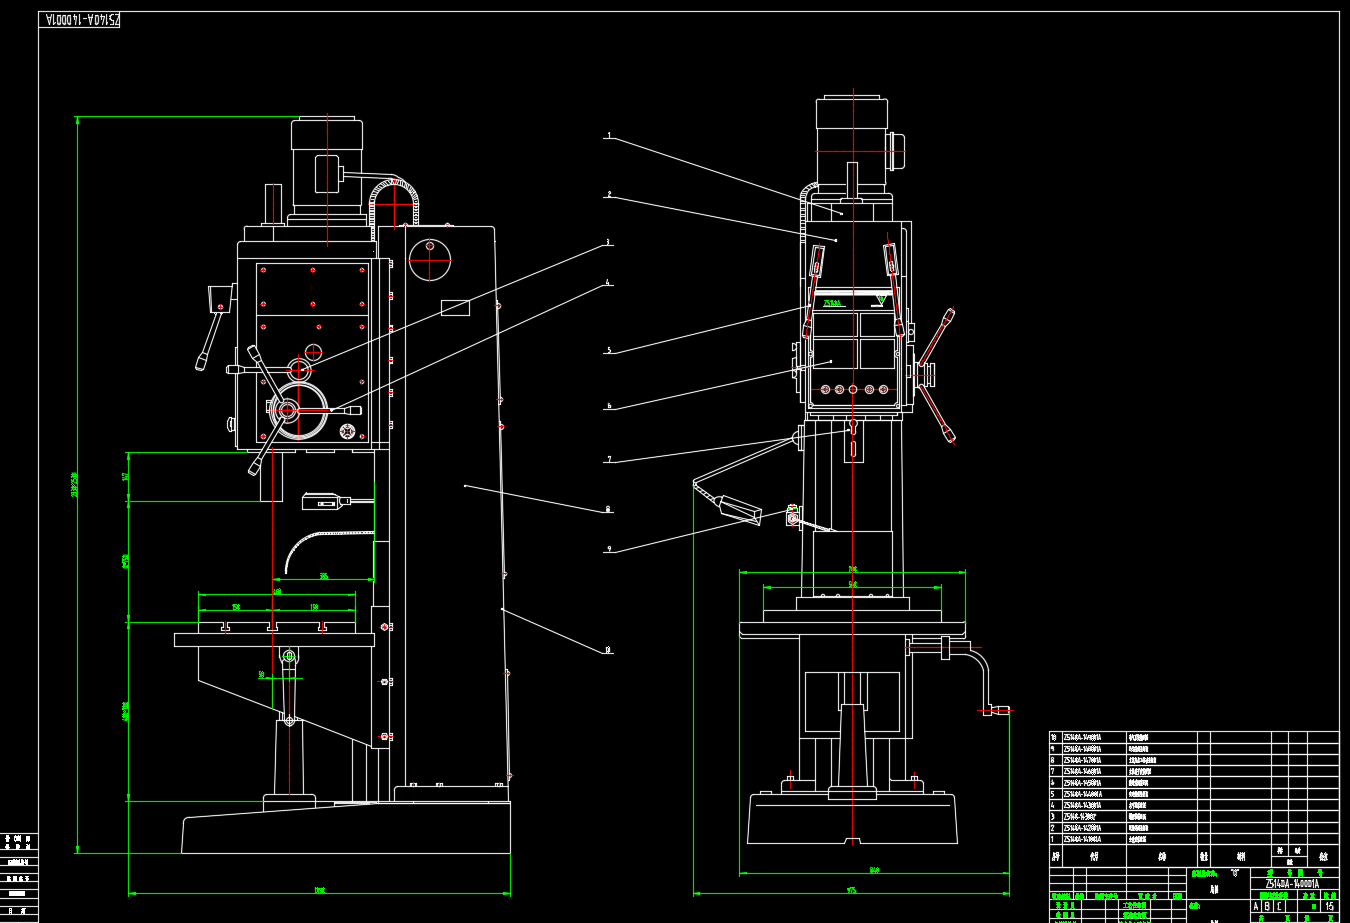Click the center button on the headstock panel
The height and width of the screenshot is (923, 1350).
coord(853,389)
